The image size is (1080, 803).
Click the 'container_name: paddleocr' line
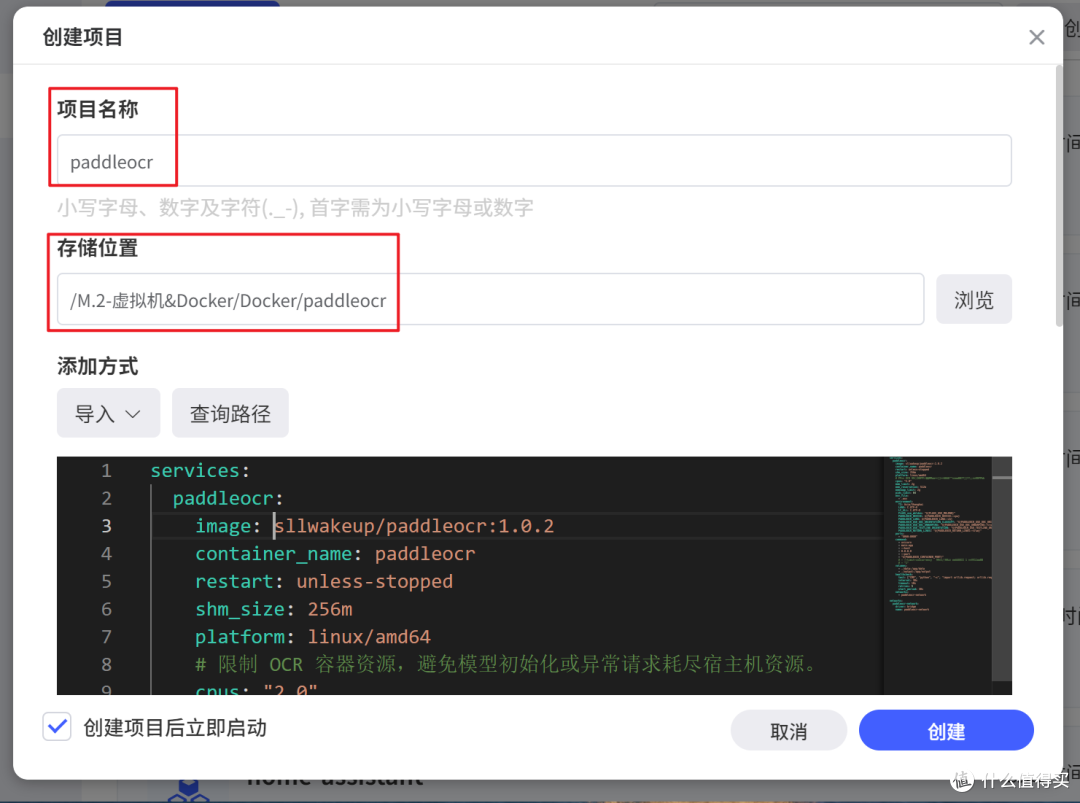(x=335, y=554)
